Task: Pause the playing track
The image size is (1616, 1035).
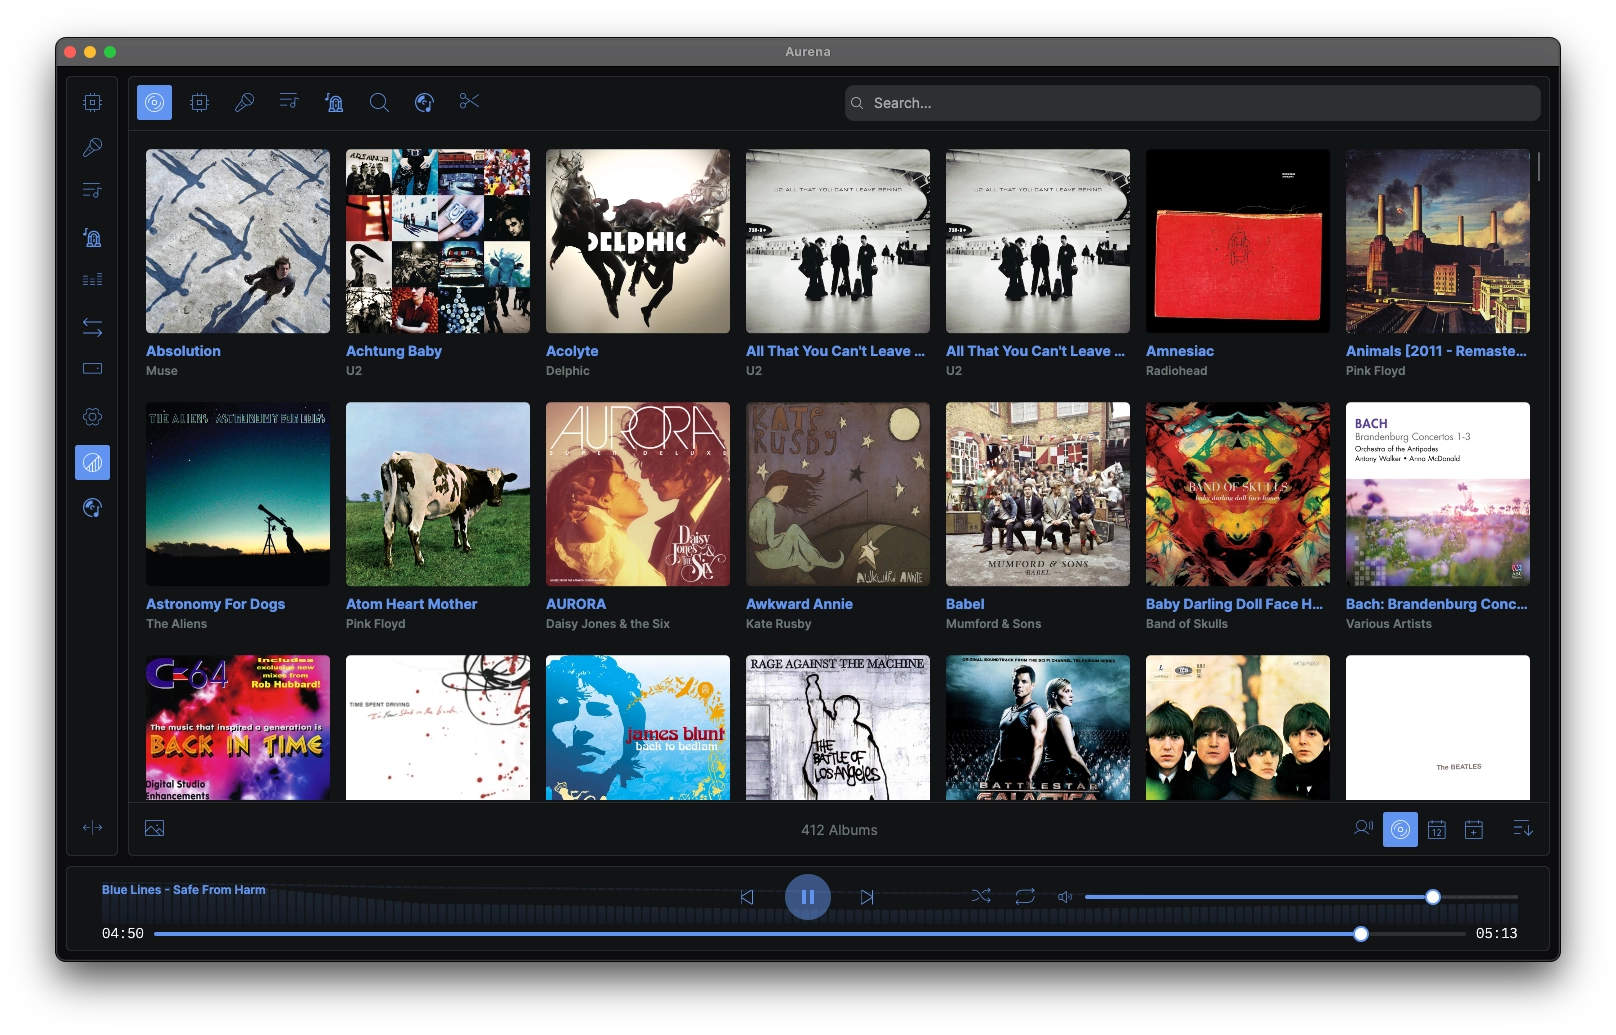Action: click(x=808, y=897)
